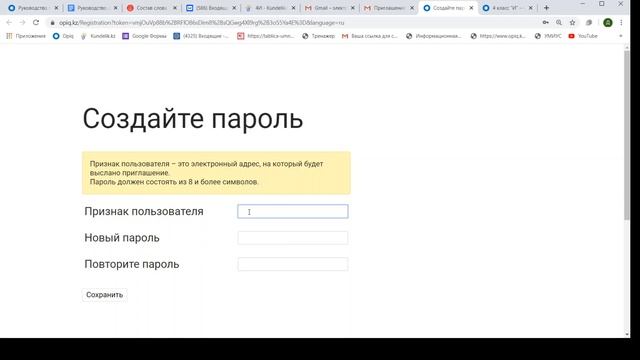This screenshot has height=360, width=640.
Task: Close the Gmail tab
Action: coord(353,8)
